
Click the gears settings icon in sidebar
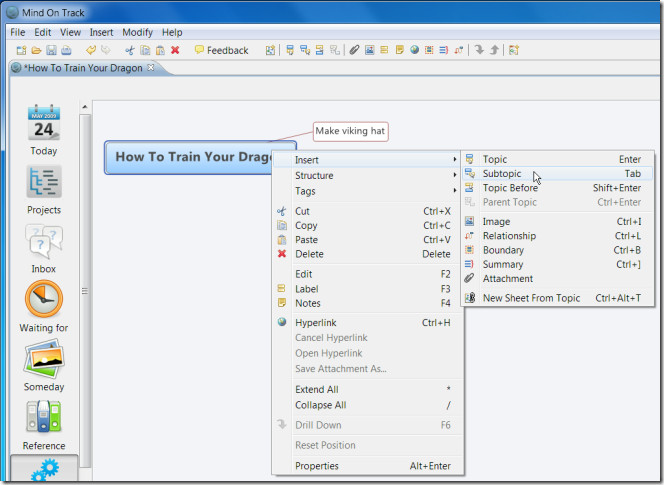pos(44,469)
